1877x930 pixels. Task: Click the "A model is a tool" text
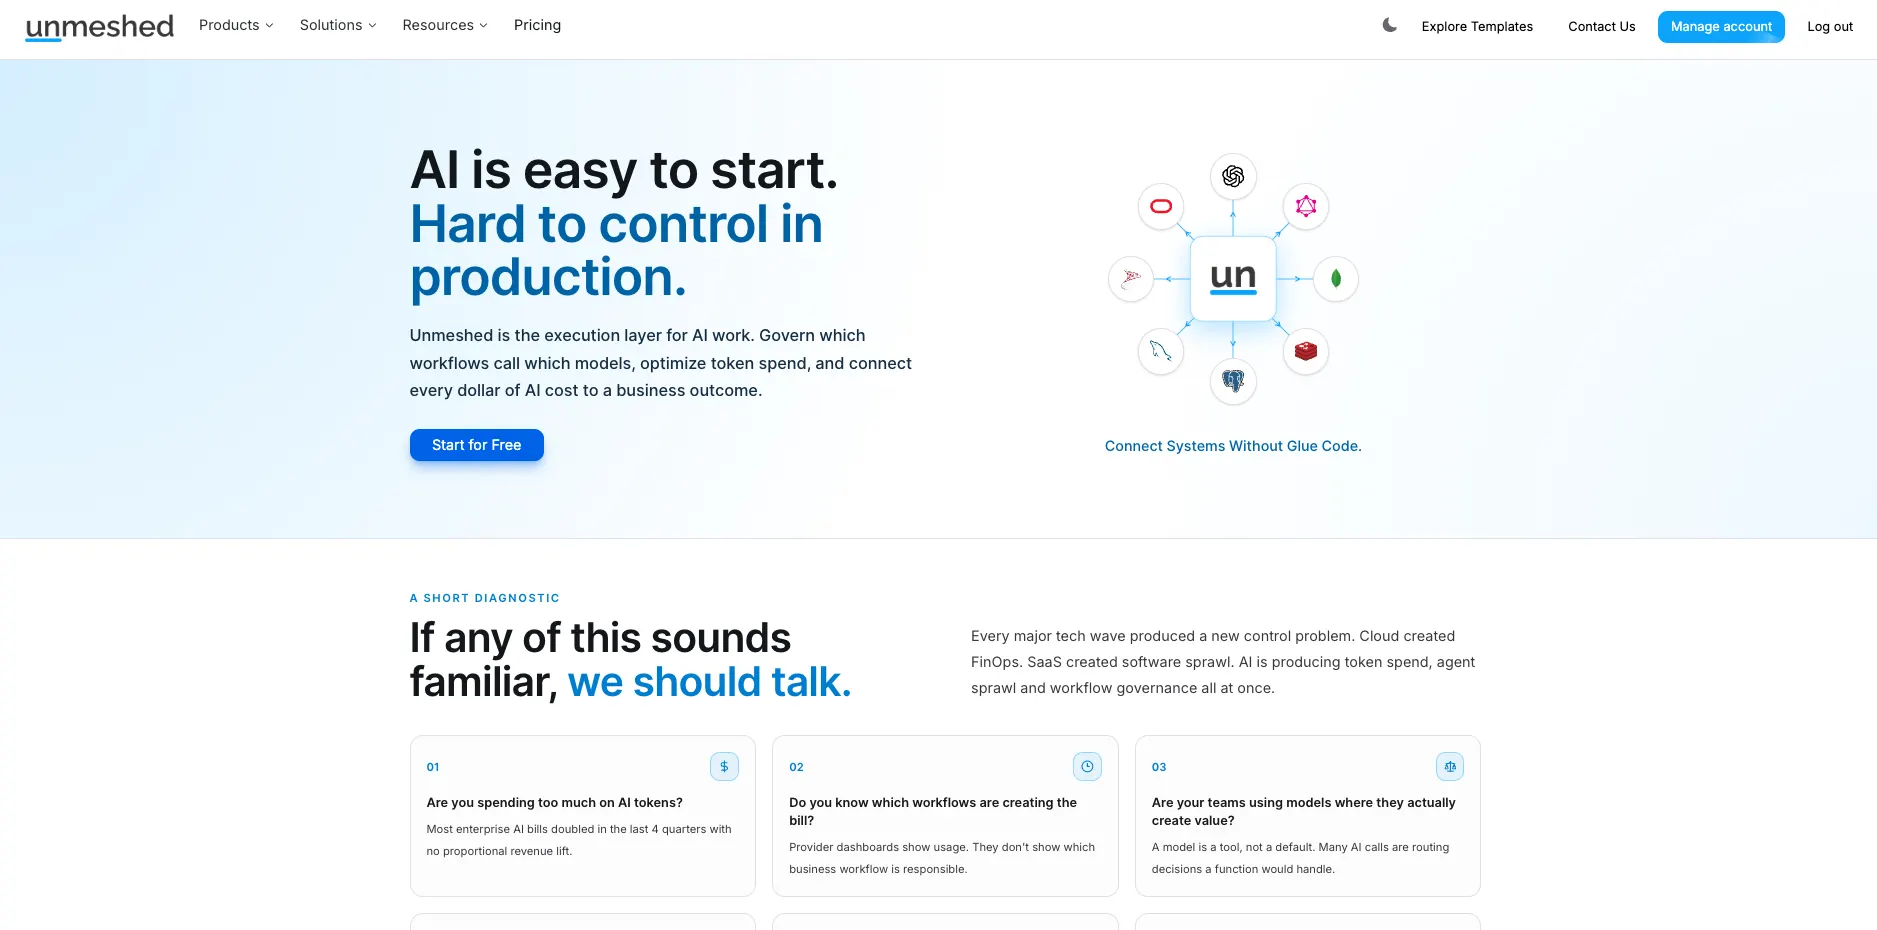click(x=1300, y=858)
